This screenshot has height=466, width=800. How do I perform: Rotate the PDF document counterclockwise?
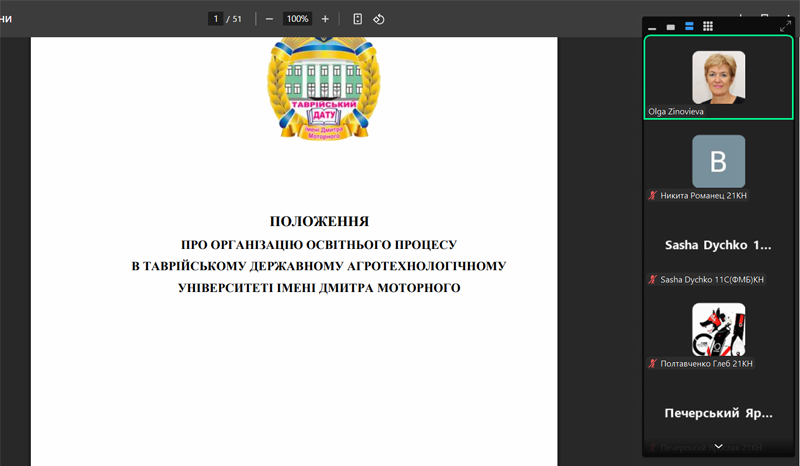point(379,19)
